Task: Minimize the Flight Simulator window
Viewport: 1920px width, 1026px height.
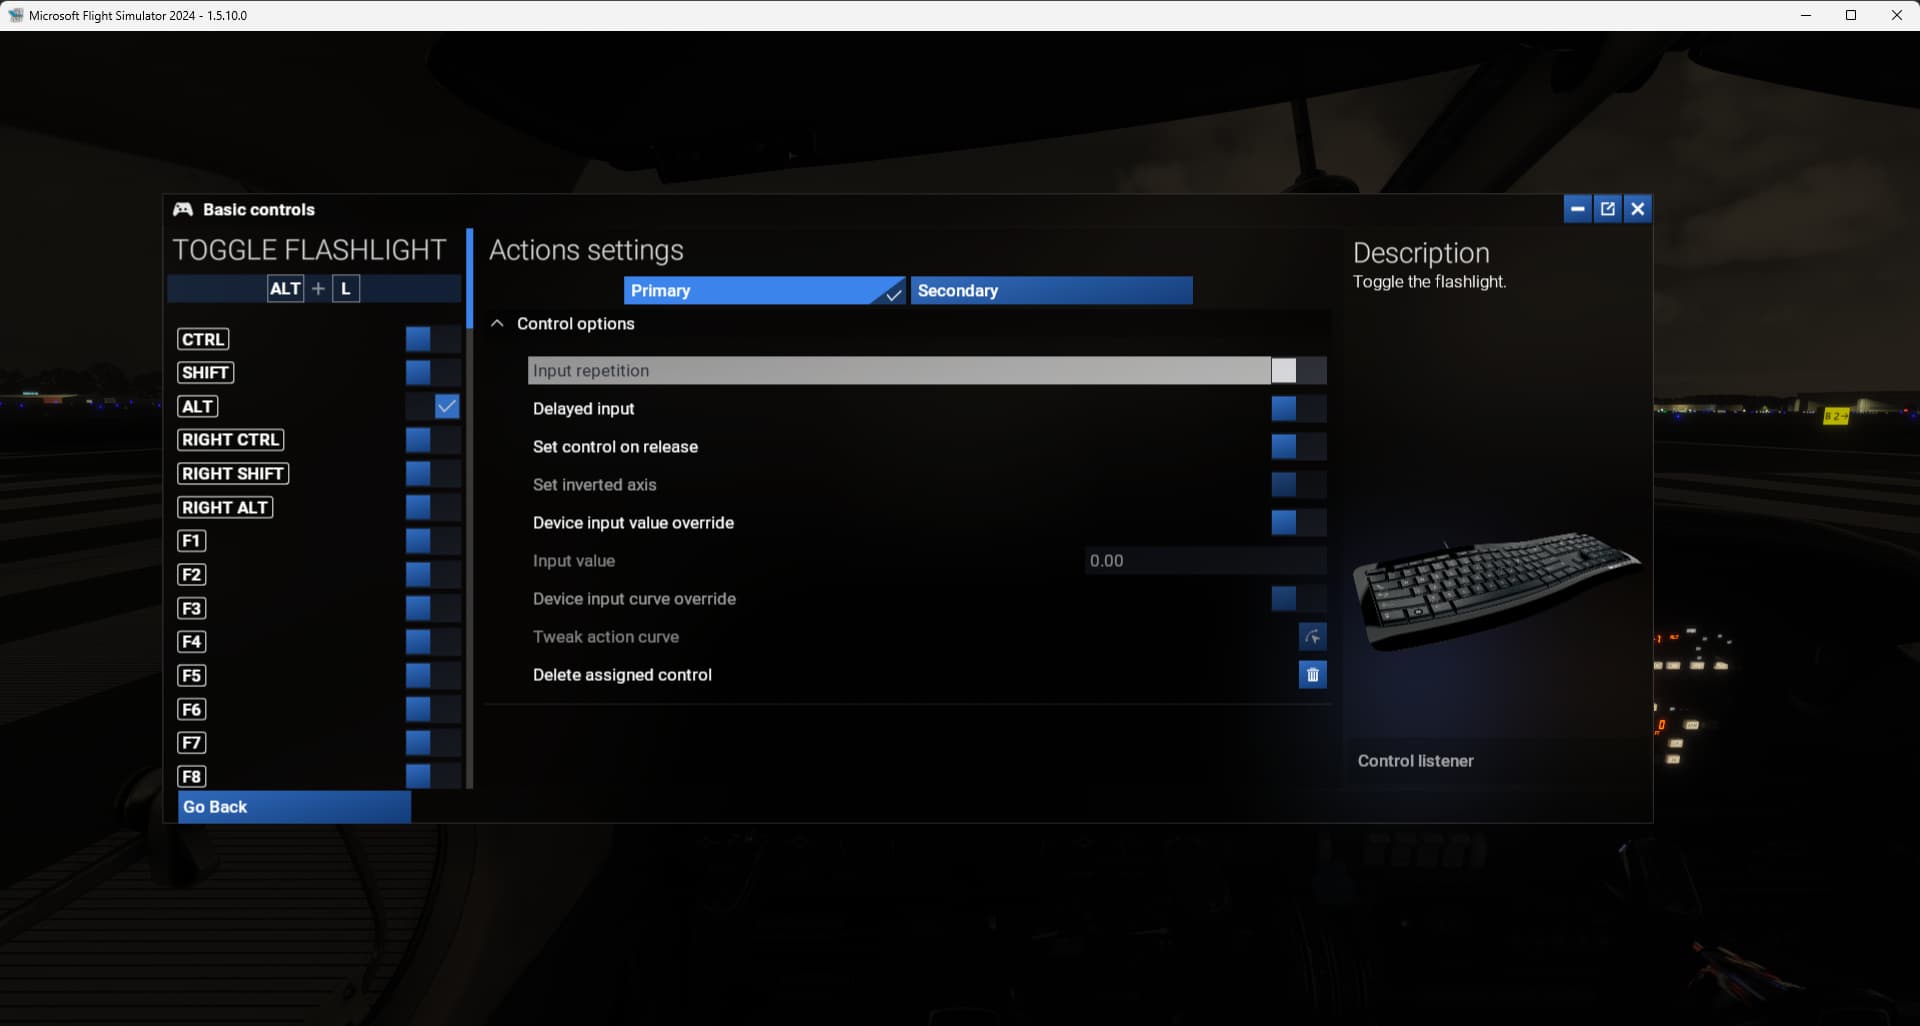Action: pyautogui.click(x=1806, y=15)
